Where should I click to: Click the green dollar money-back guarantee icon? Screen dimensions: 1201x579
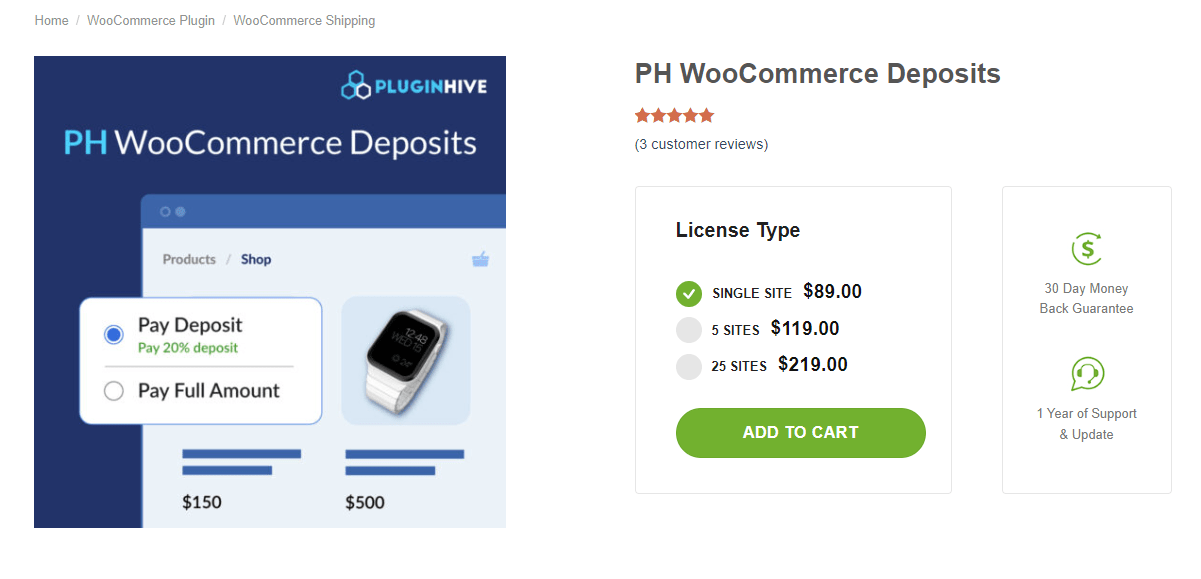click(1086, 248)
